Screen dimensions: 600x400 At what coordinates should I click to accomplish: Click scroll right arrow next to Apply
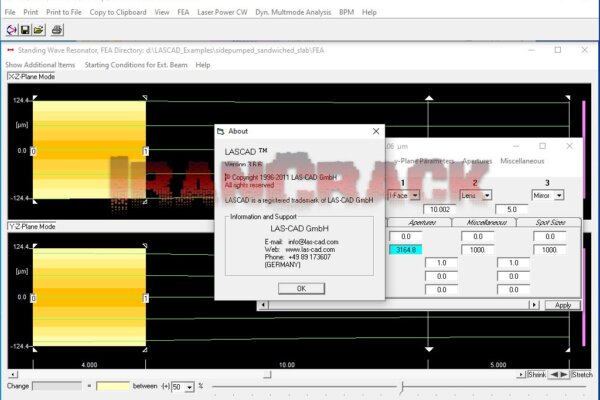[x=534, y=305]
